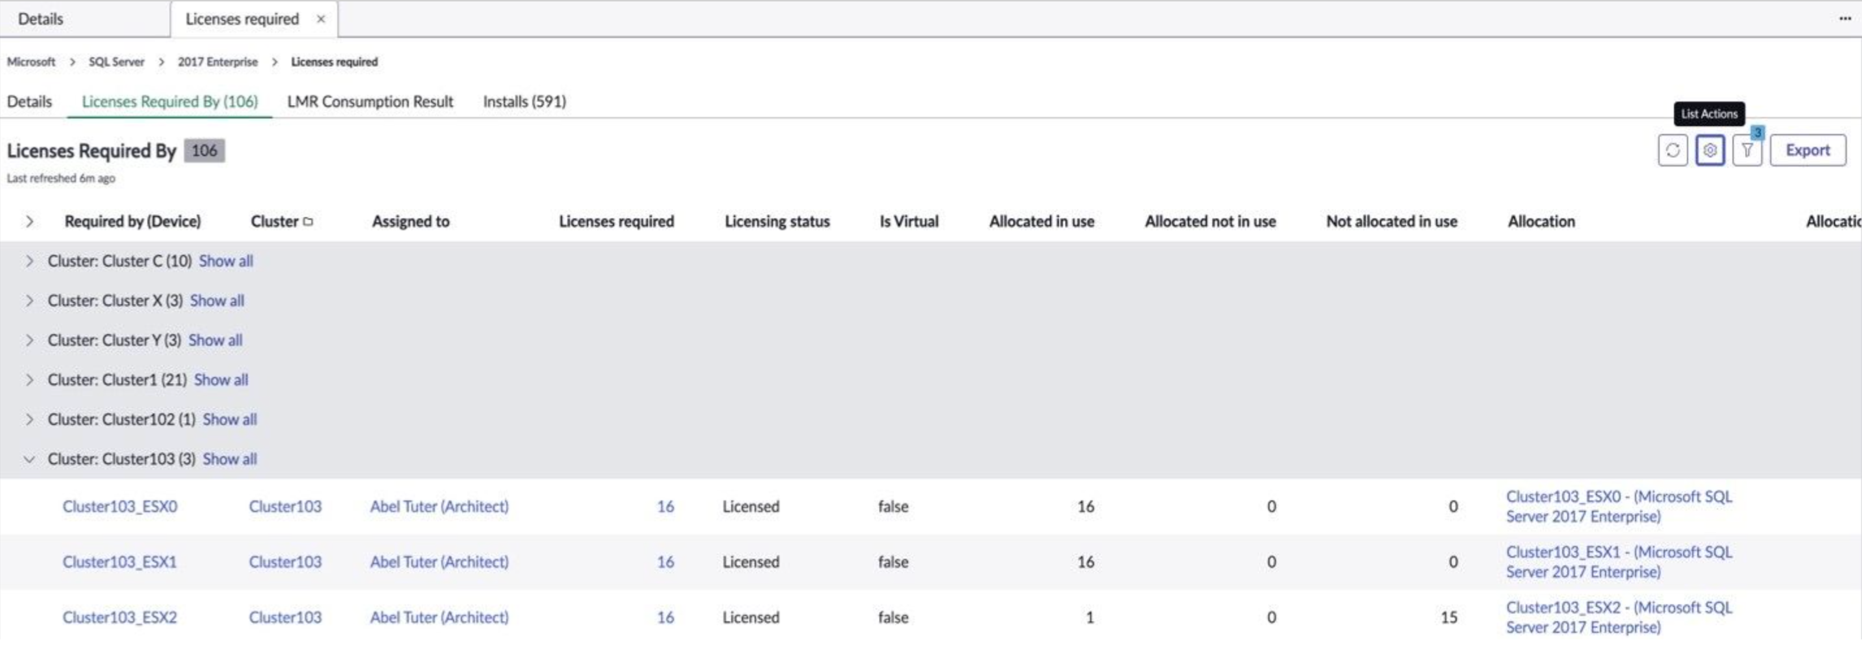
Task: Collapse the Cluster103 group
Action: (x=29, y=459)
